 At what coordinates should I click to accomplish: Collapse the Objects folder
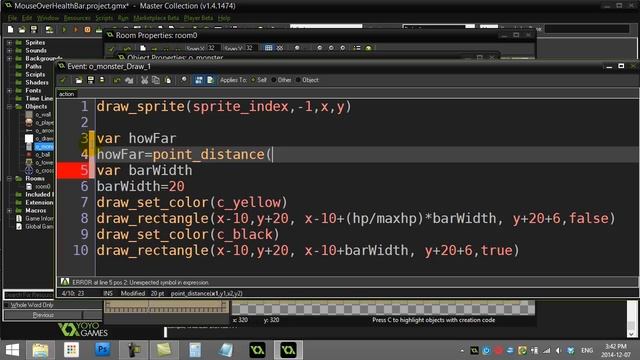tap(9, 107)
